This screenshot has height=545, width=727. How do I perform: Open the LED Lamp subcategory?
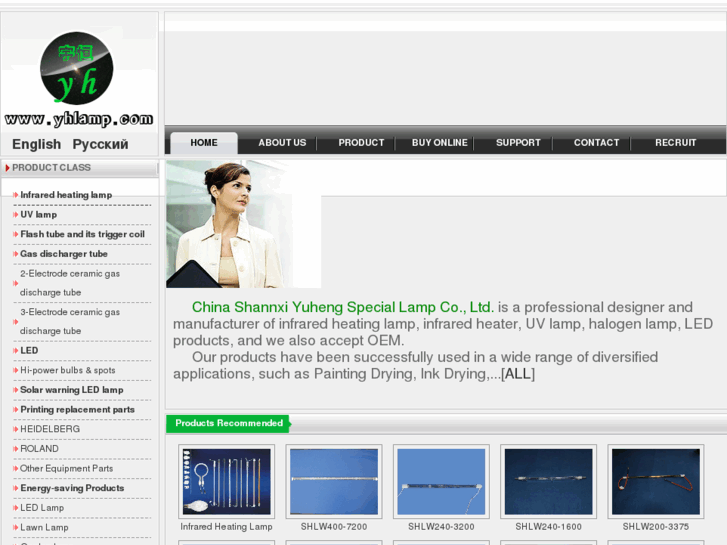click(x=42, y=508)
